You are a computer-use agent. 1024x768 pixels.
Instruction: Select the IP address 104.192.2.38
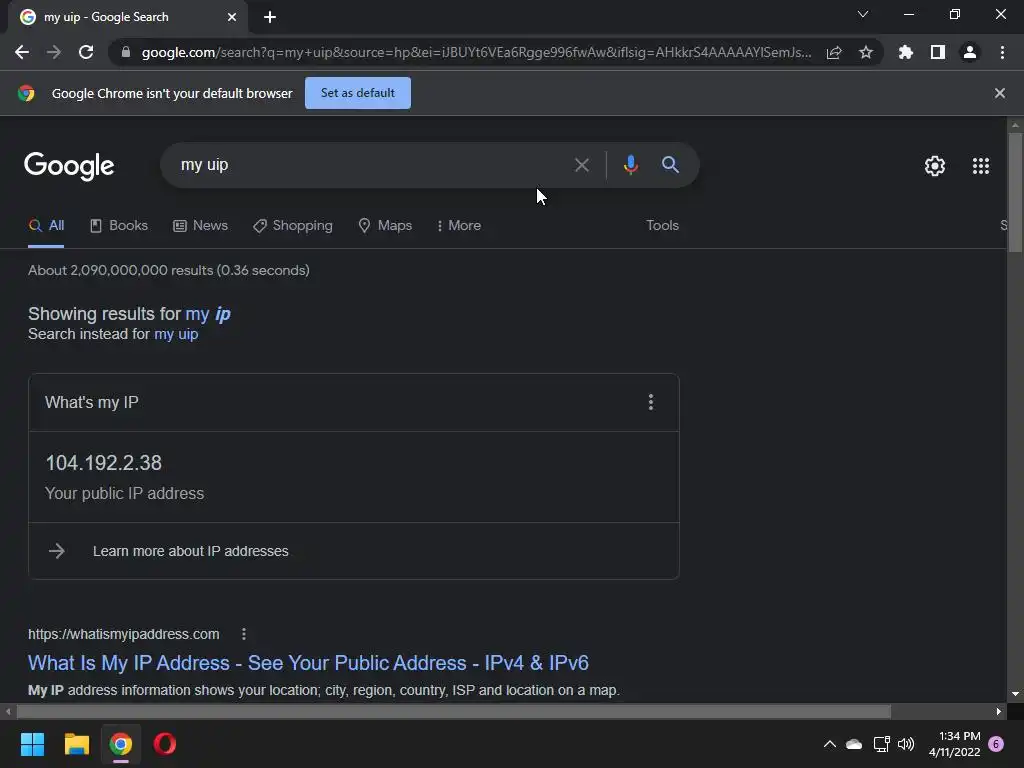[x=104, y=463]
